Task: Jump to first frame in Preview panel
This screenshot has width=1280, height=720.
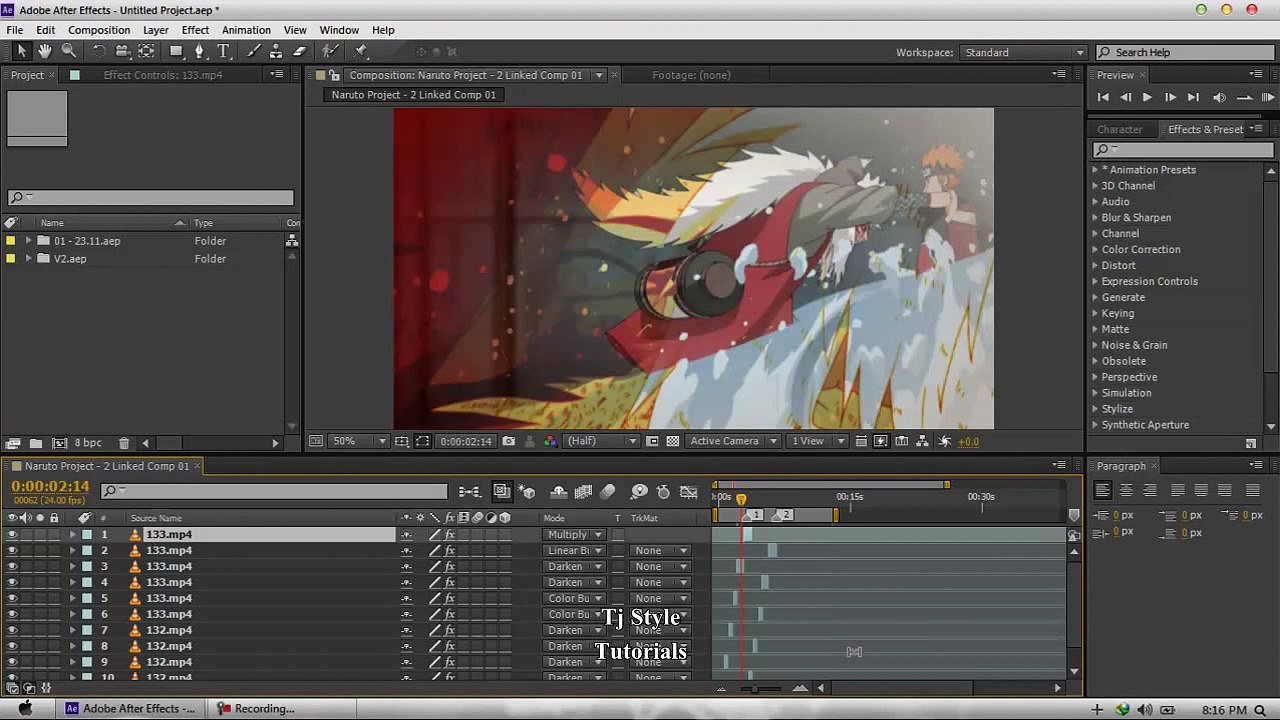Action: click(1103, 97)
